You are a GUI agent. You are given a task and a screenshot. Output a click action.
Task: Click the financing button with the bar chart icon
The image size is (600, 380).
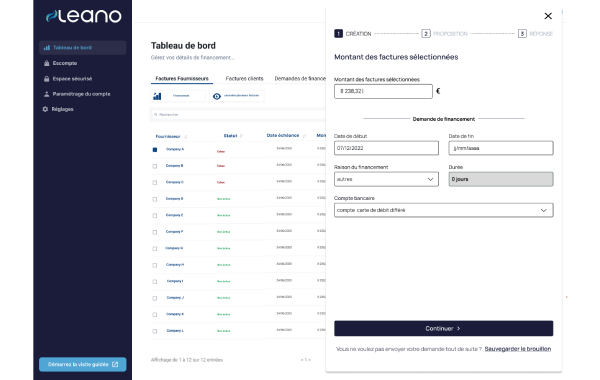pyautogui.click(x=178, y=96)
